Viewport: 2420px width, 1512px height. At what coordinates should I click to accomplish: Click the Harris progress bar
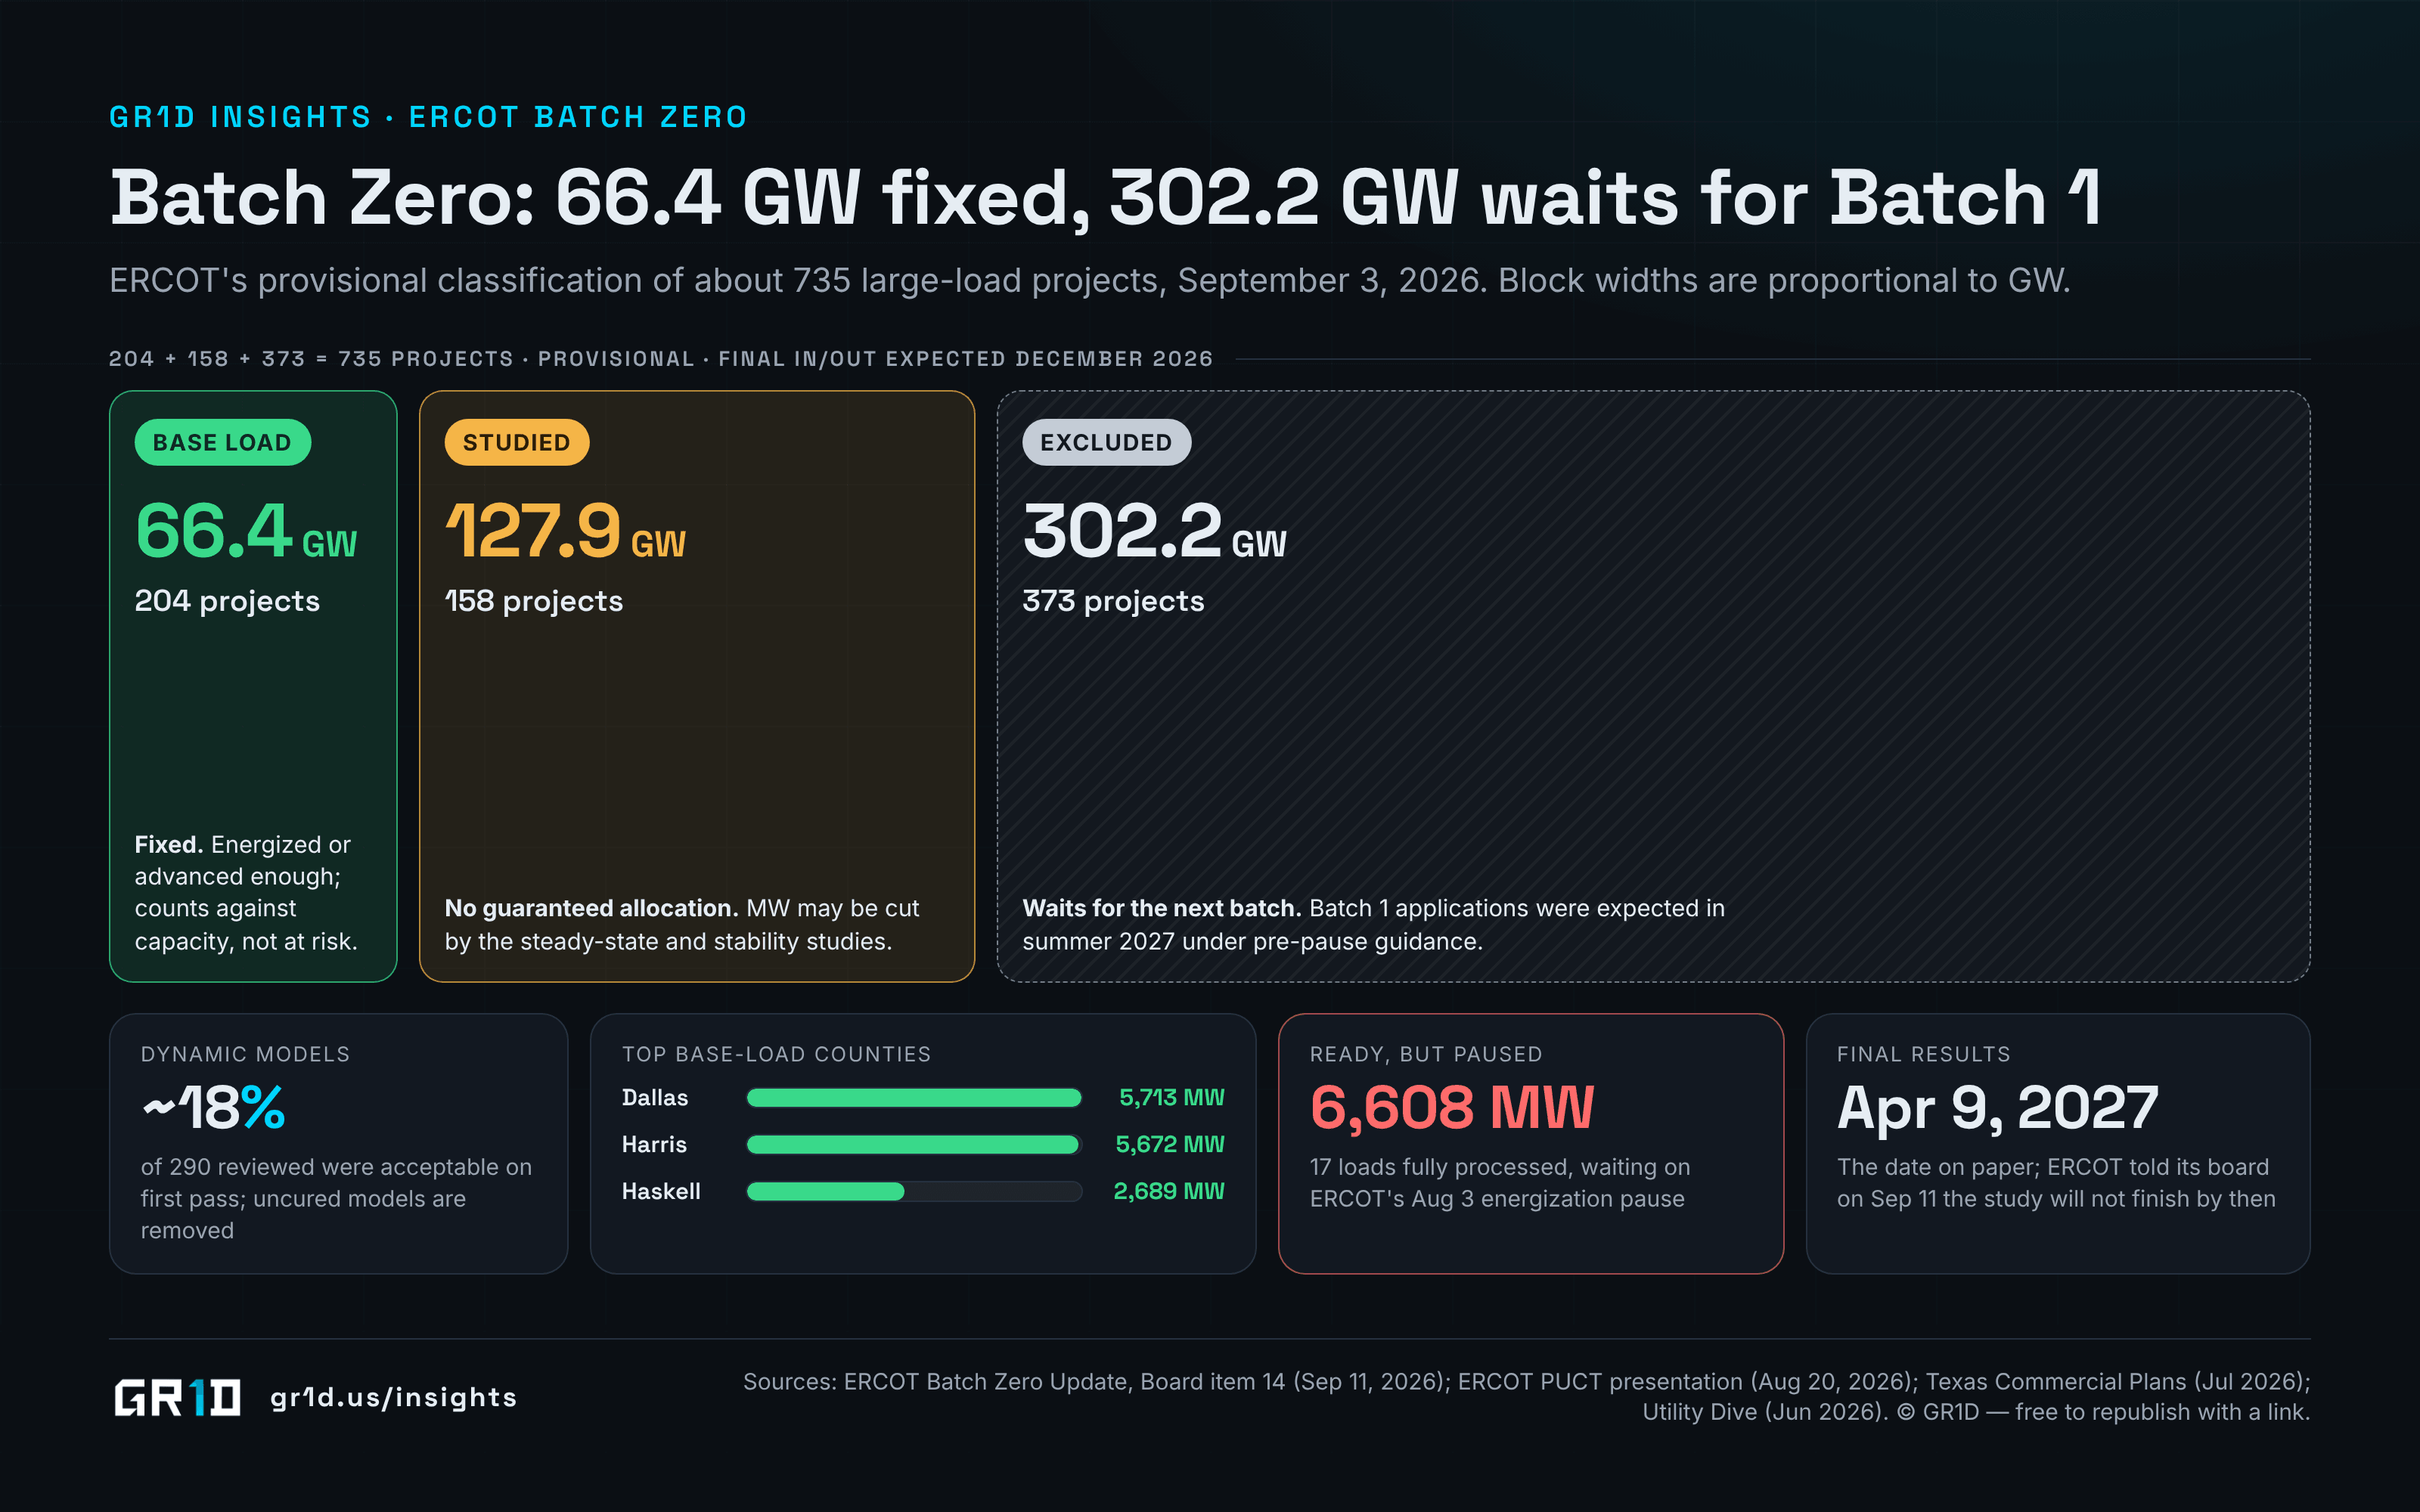(x=914, y=1144)
